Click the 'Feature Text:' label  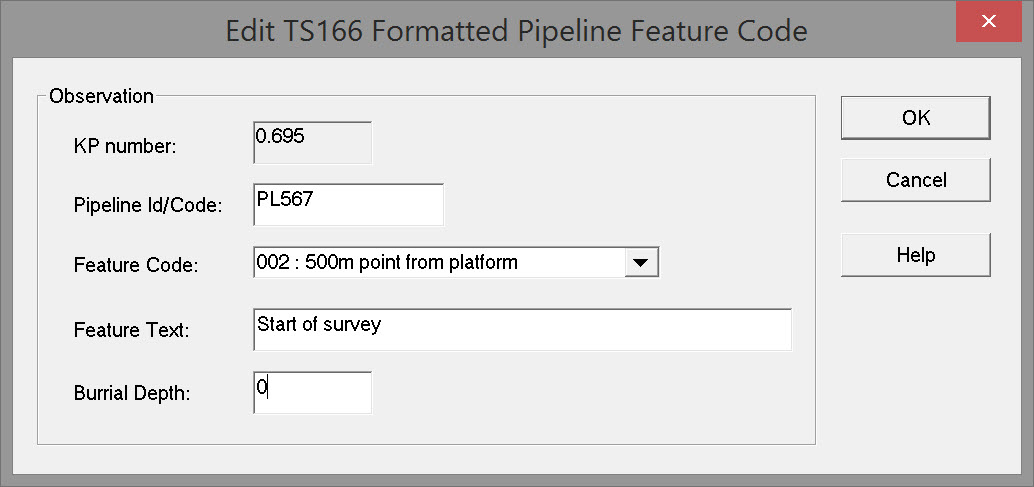[x=132, y=329]
